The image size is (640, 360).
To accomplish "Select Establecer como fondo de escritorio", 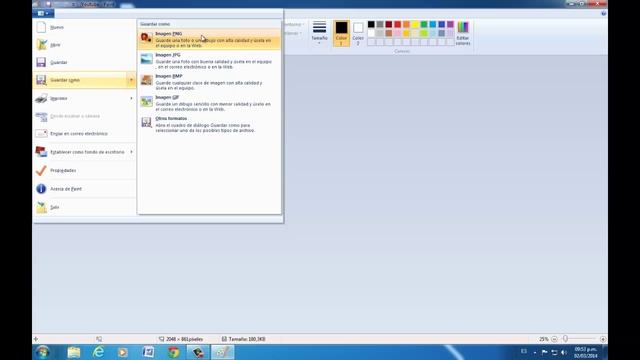I will [80, 152].
